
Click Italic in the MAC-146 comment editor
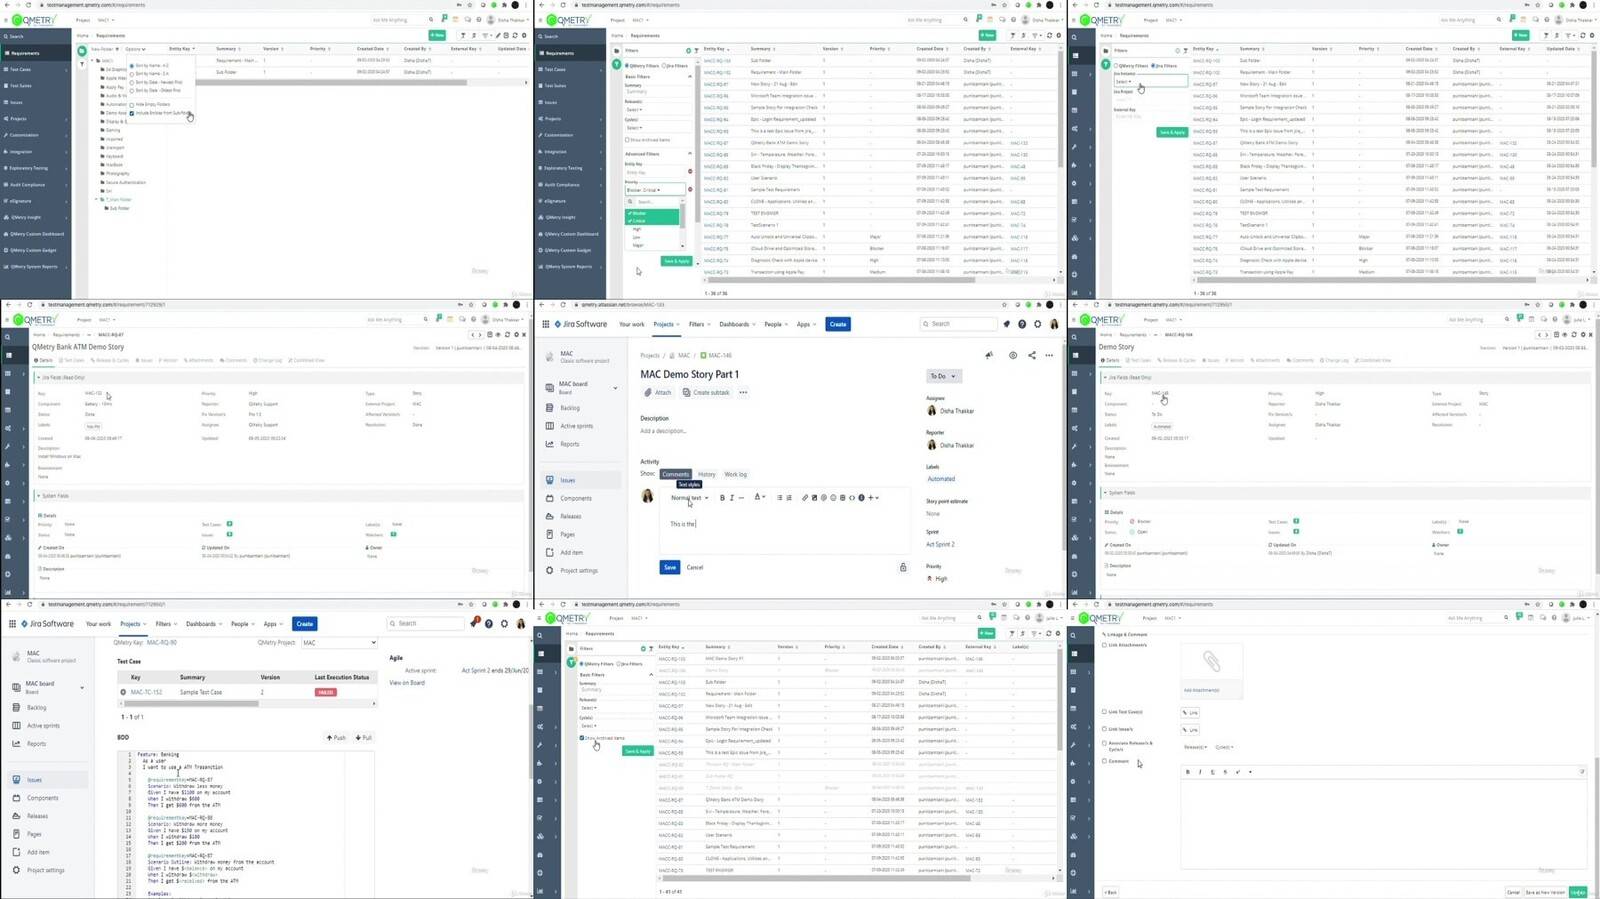(732, 498)
